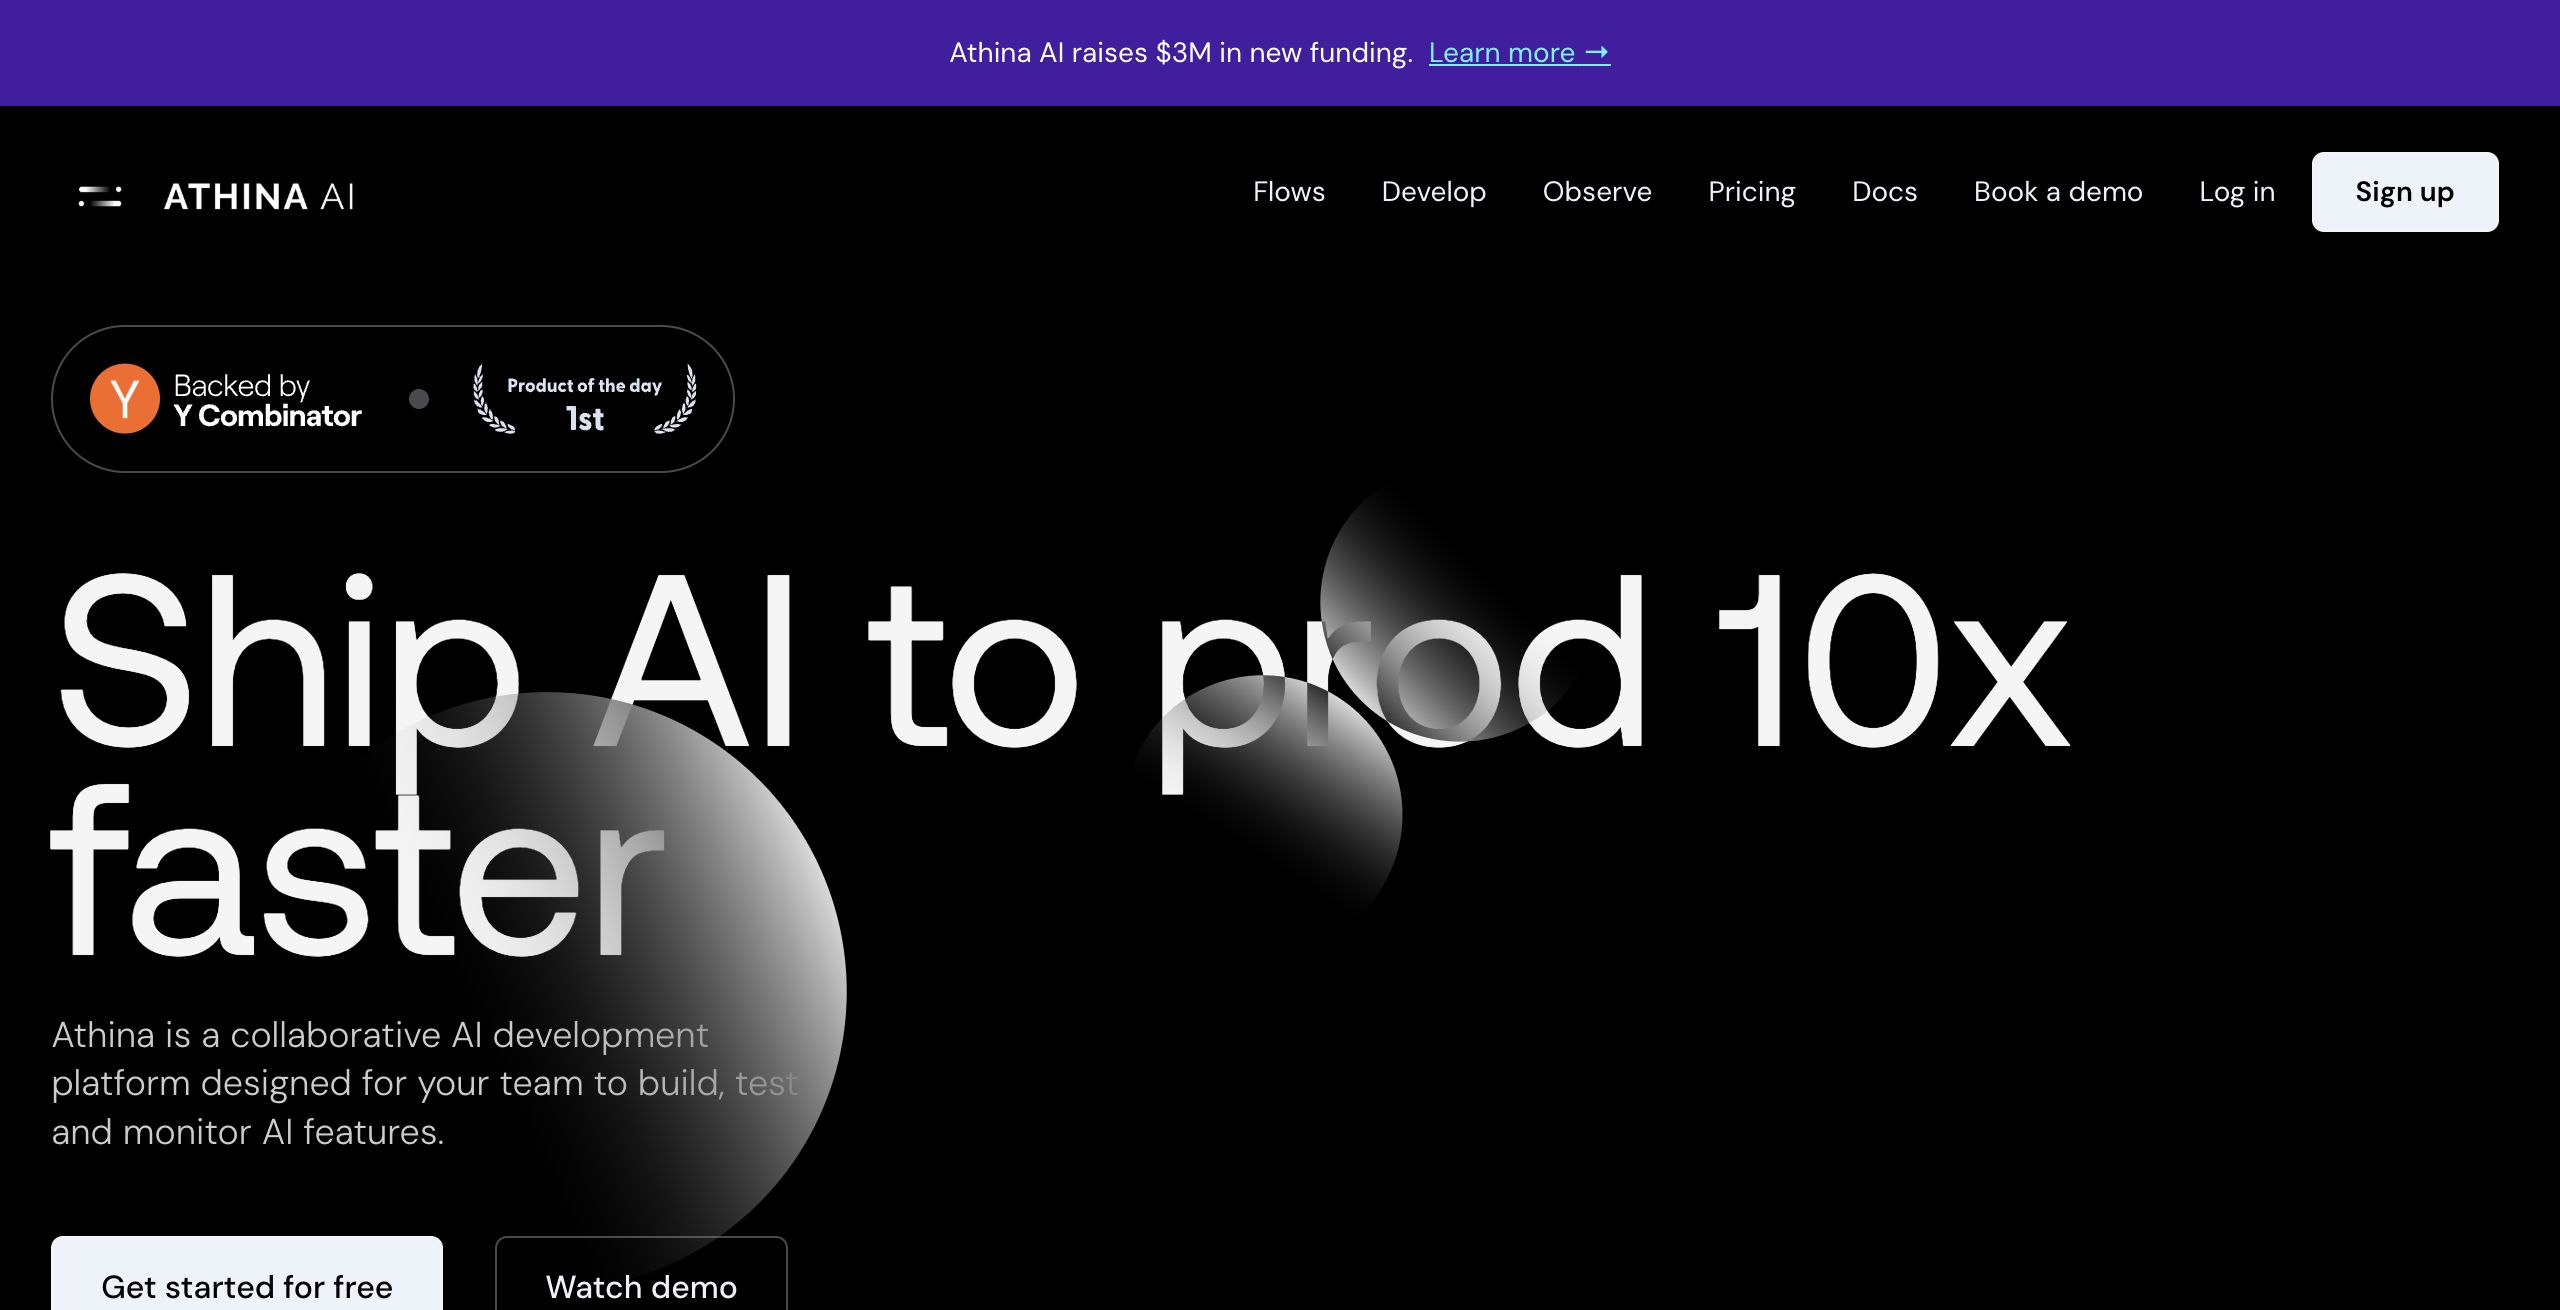Click the Product of the day 1st badge
This screenshot has width=2560, height=1310.
click(585, 399)
